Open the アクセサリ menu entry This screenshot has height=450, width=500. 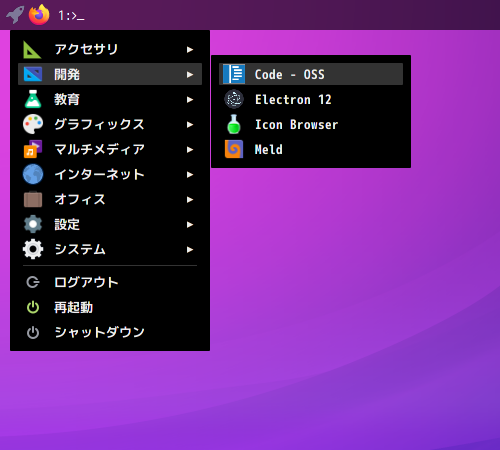(110, 49)
